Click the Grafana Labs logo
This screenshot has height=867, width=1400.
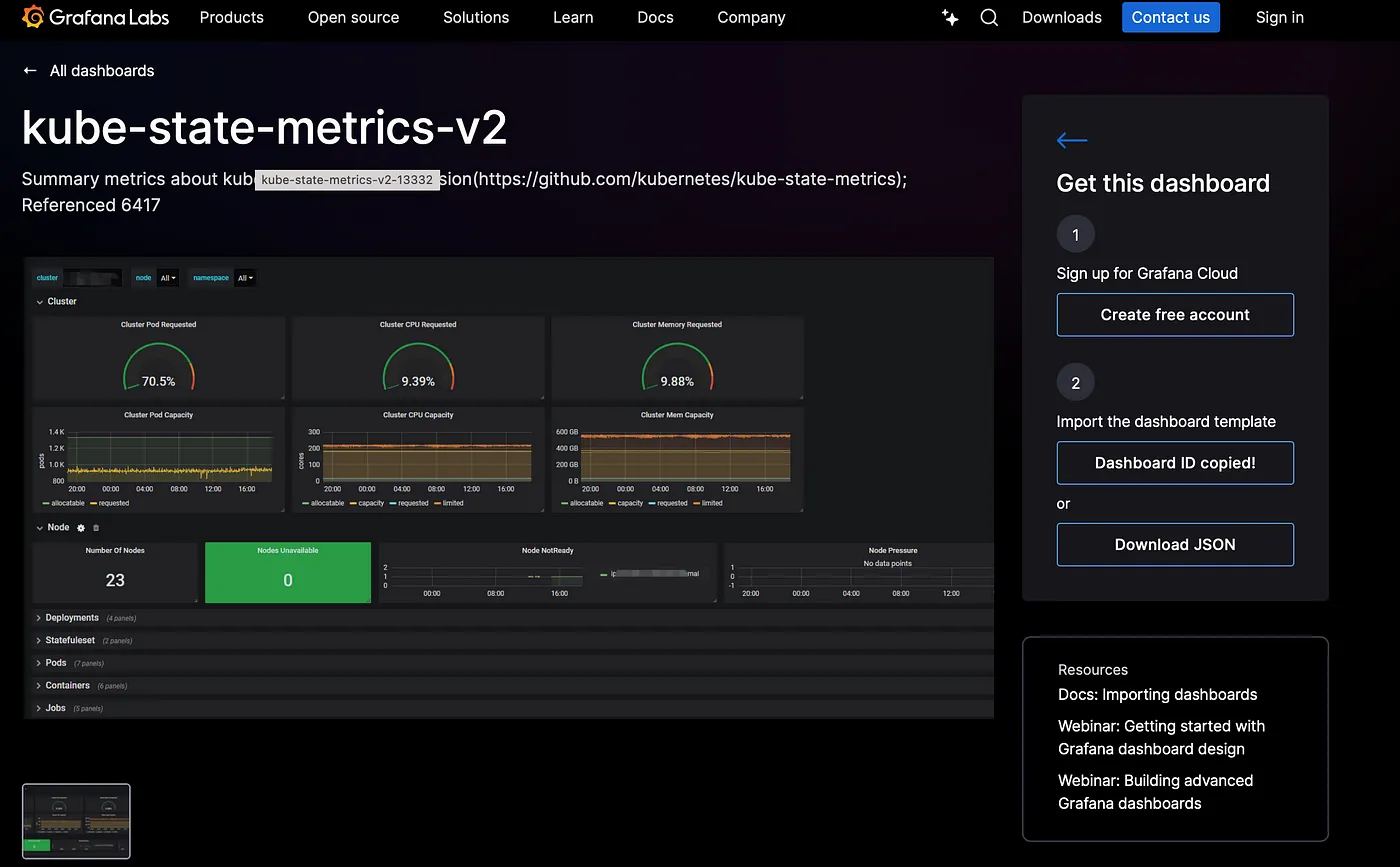pos(95,17)
